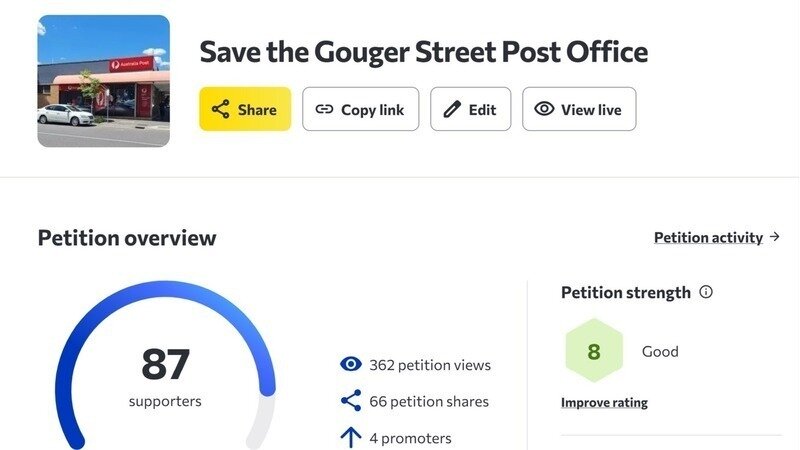Screen dimensions: 800x450
Task: Open the Petition activity link
Action: pyautogui.click(x=708, y=237)
